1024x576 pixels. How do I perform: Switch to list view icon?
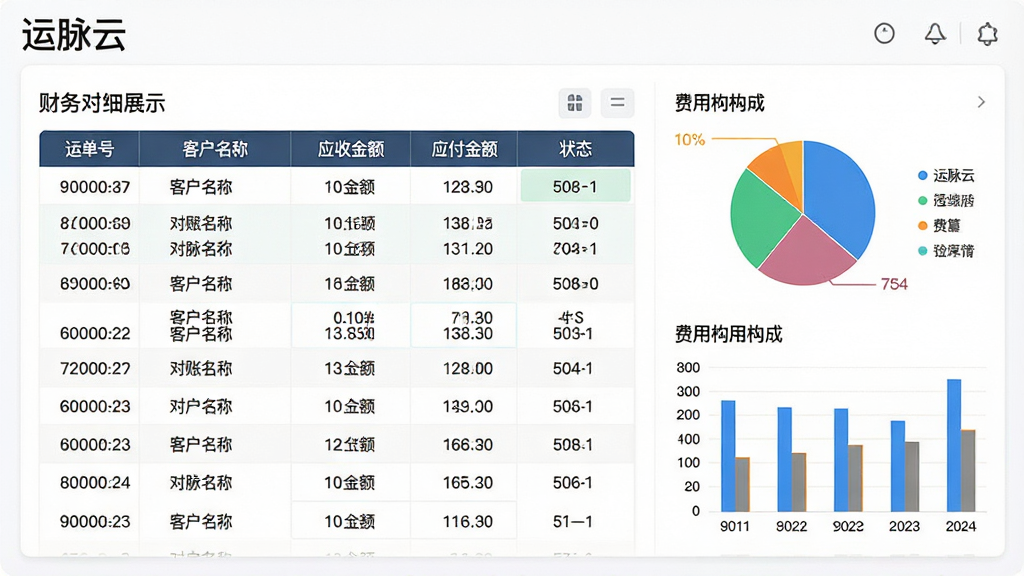[x=617, y=103]
